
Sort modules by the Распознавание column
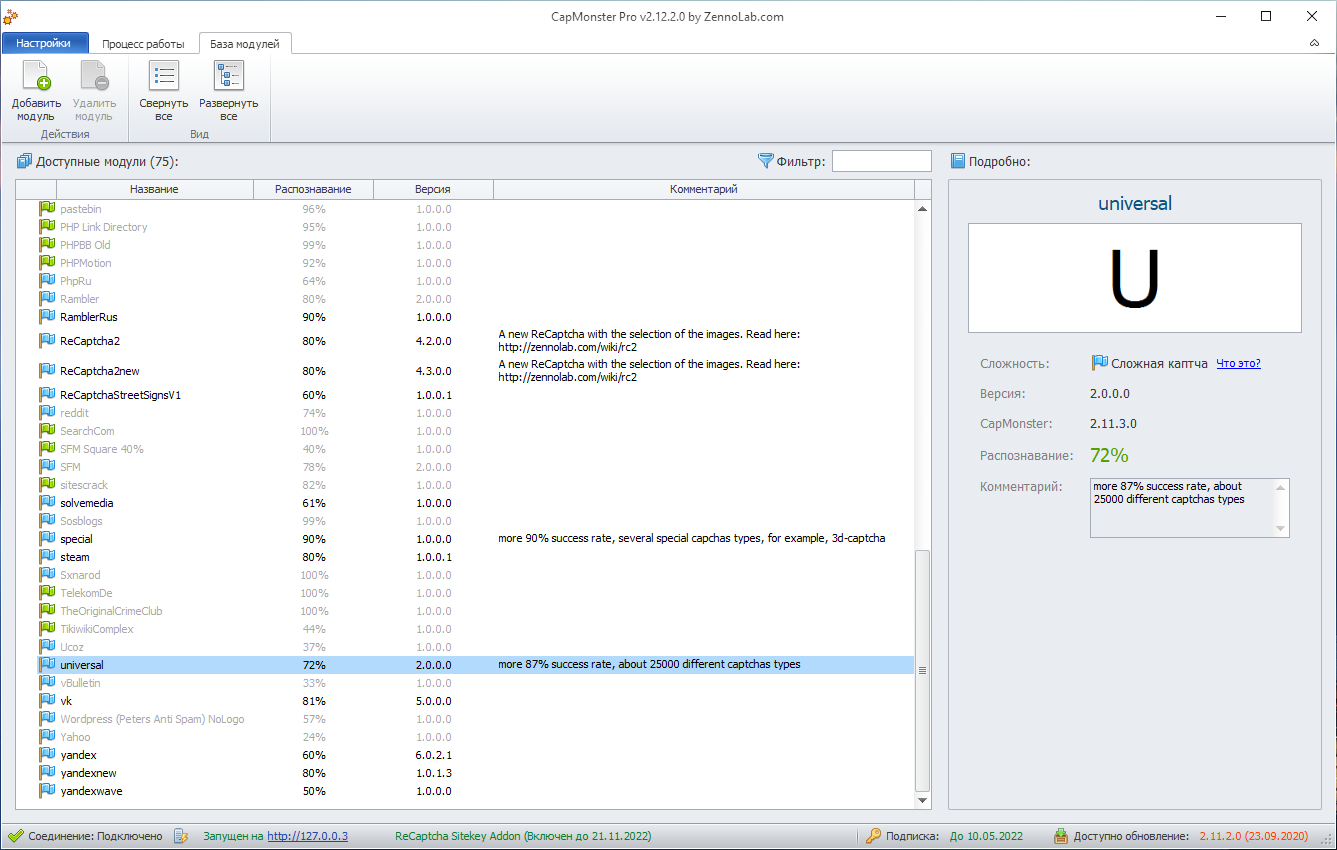pos(313,189)
